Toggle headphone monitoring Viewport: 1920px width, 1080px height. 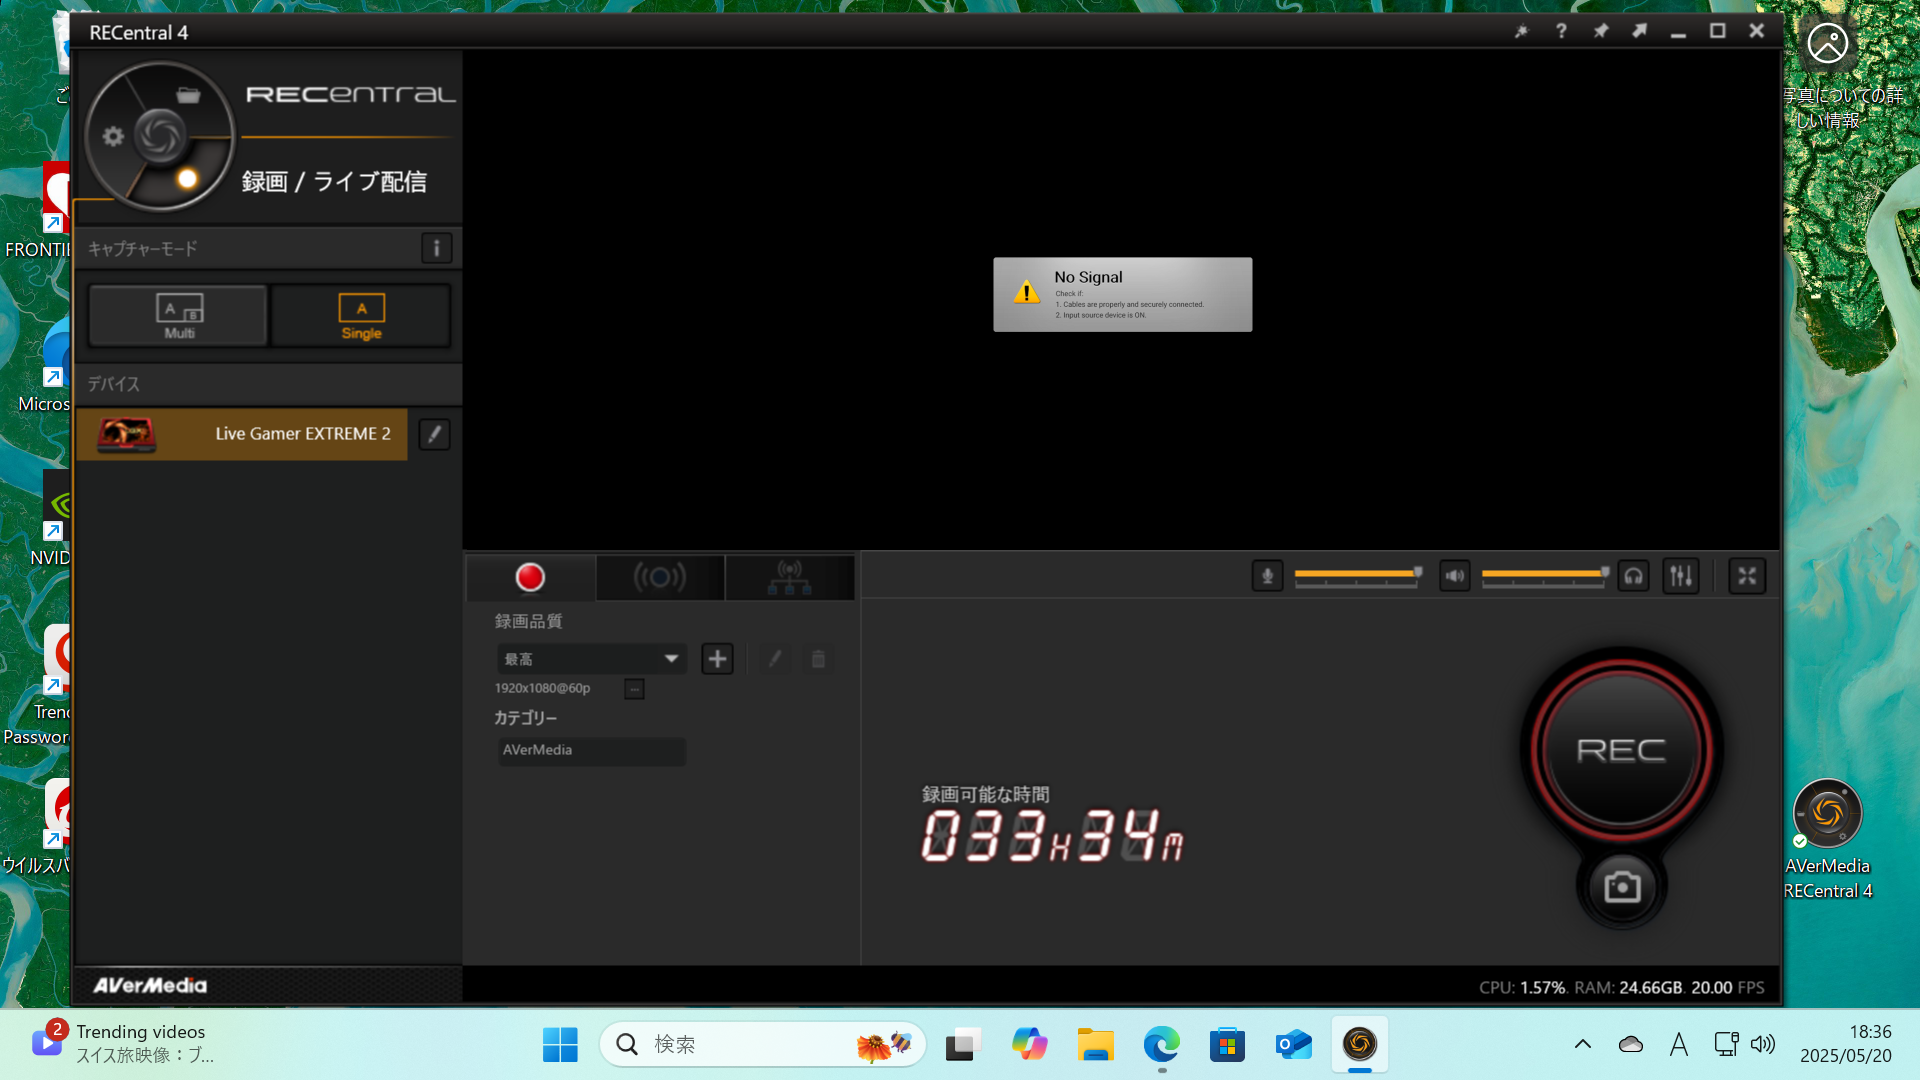[x=1634, y=576]
